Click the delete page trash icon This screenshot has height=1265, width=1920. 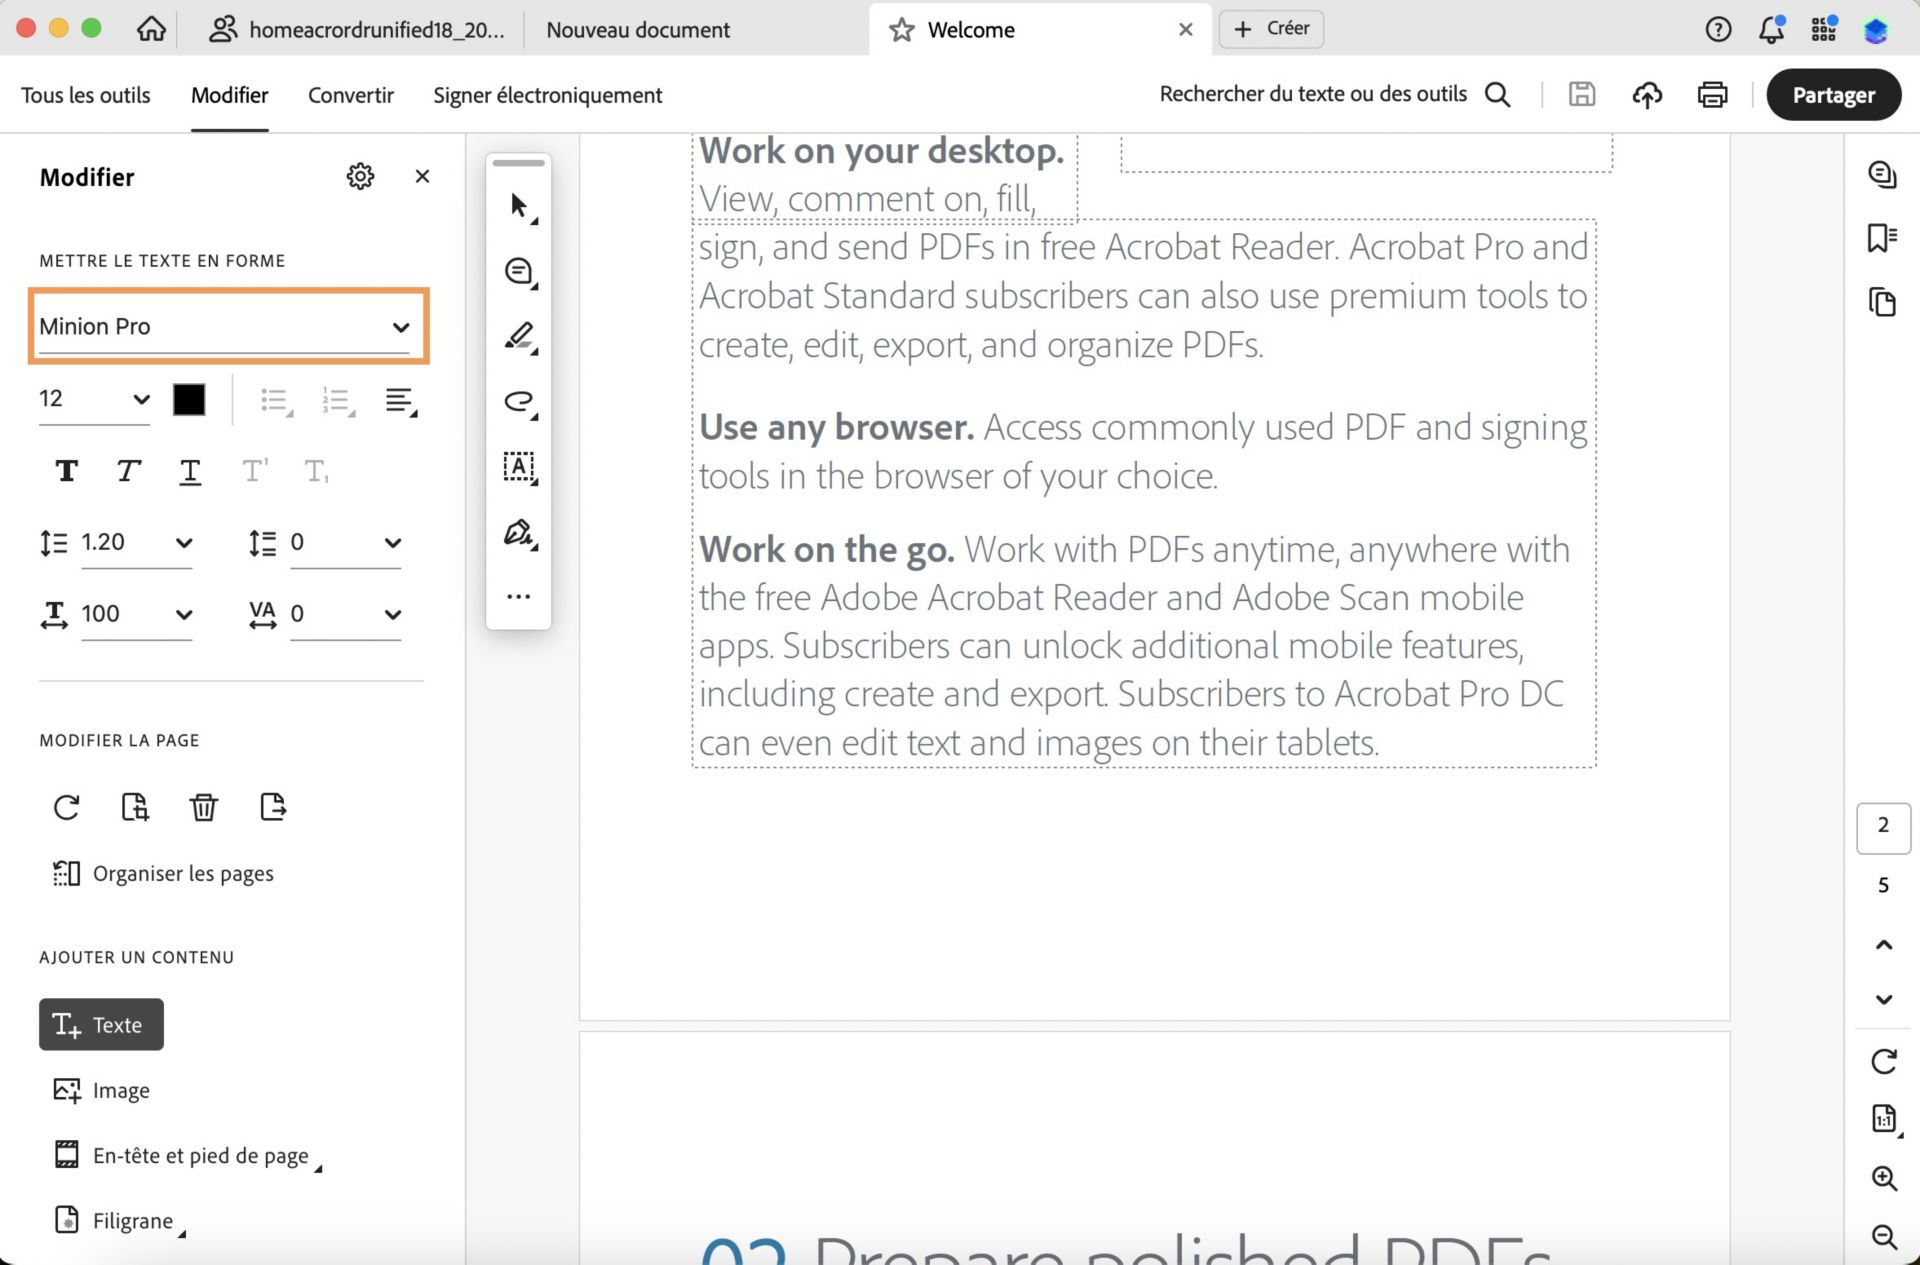coord(203,807)
